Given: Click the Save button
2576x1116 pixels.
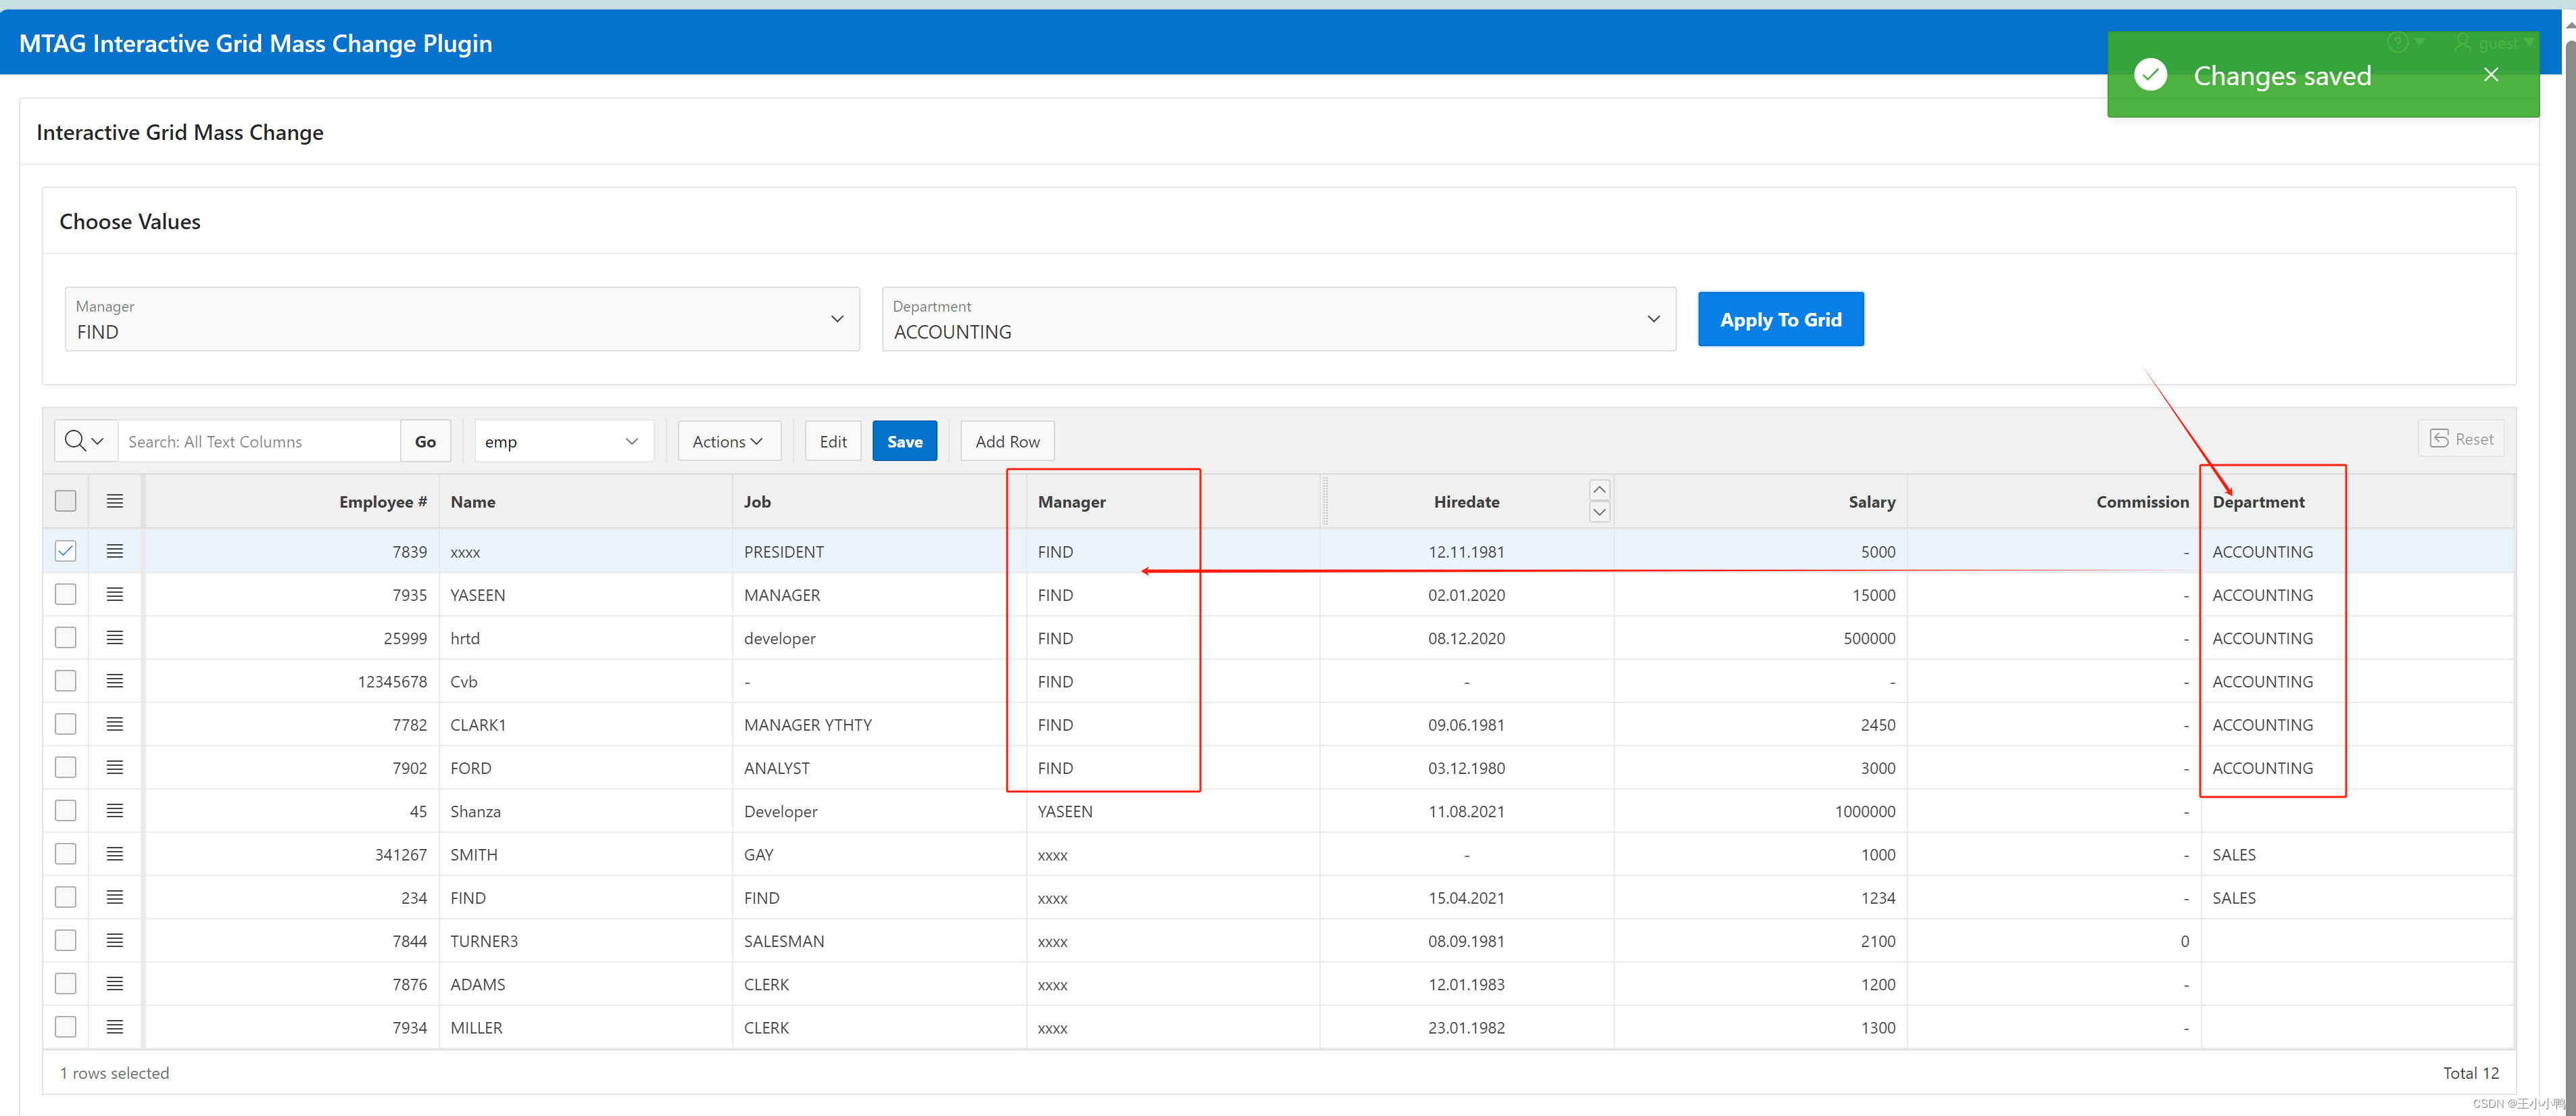Looking at the screenshot, I should click(904, 441).
